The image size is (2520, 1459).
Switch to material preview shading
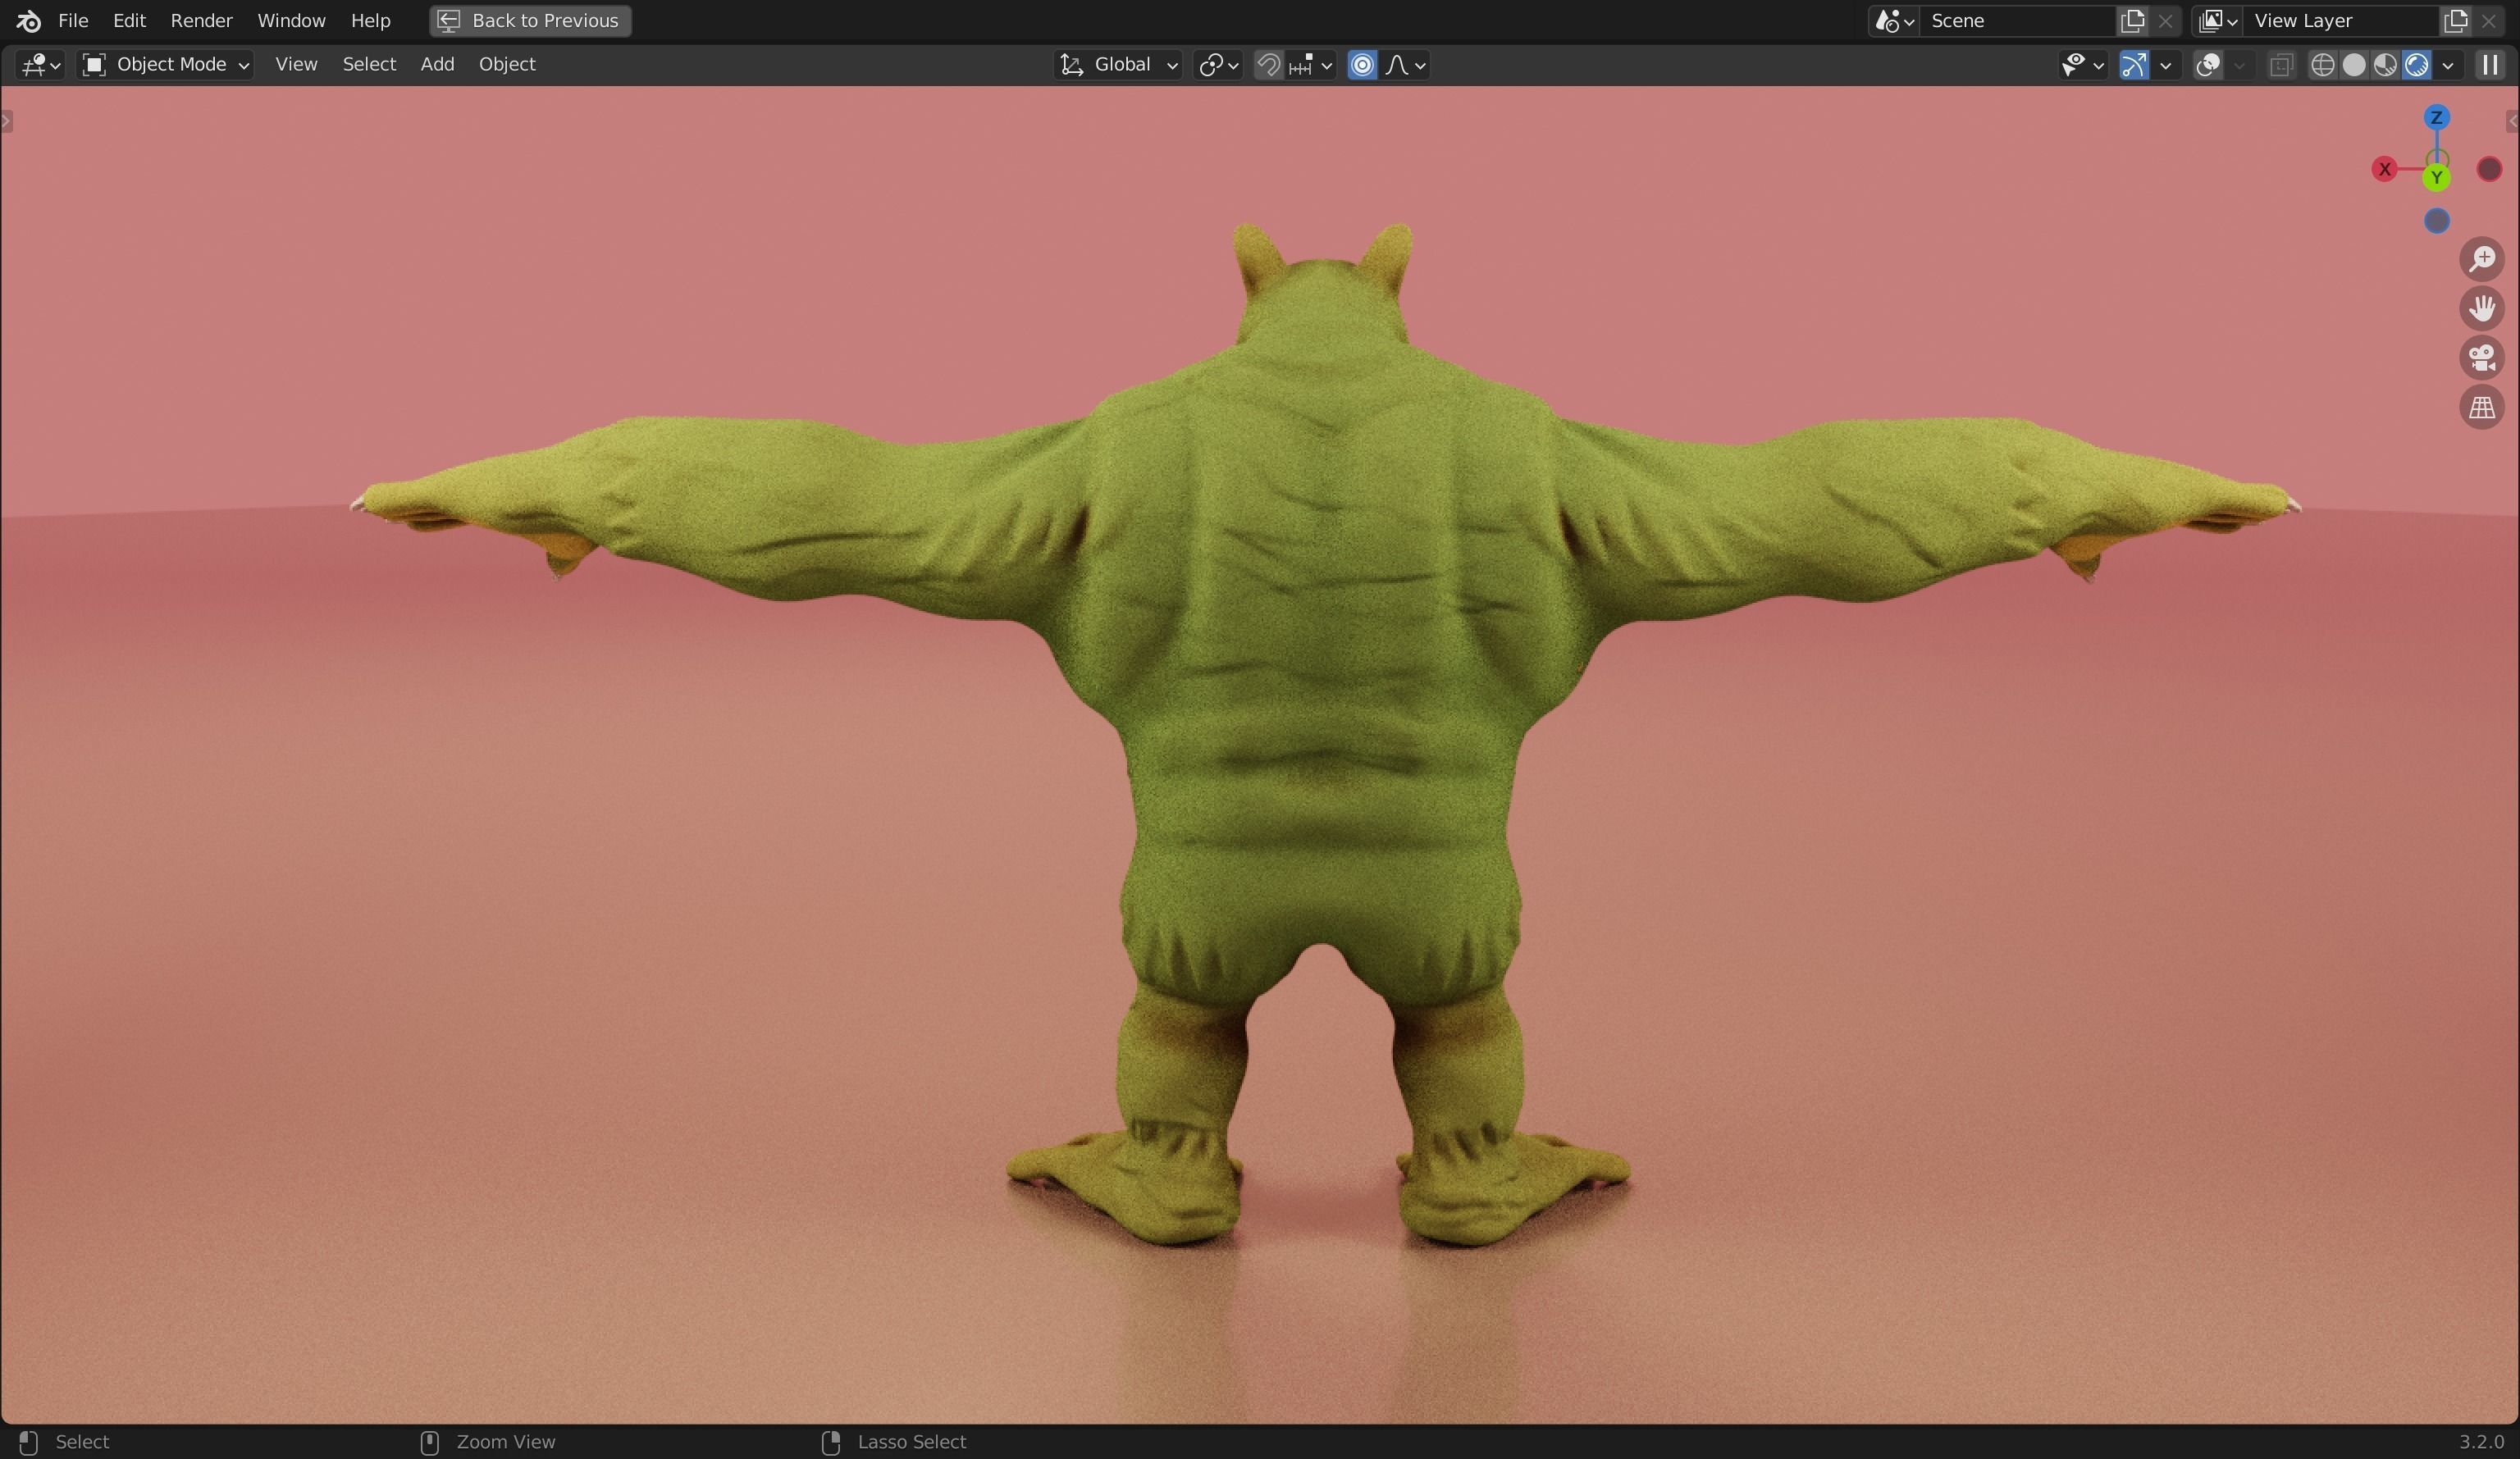pos(2385,65)
